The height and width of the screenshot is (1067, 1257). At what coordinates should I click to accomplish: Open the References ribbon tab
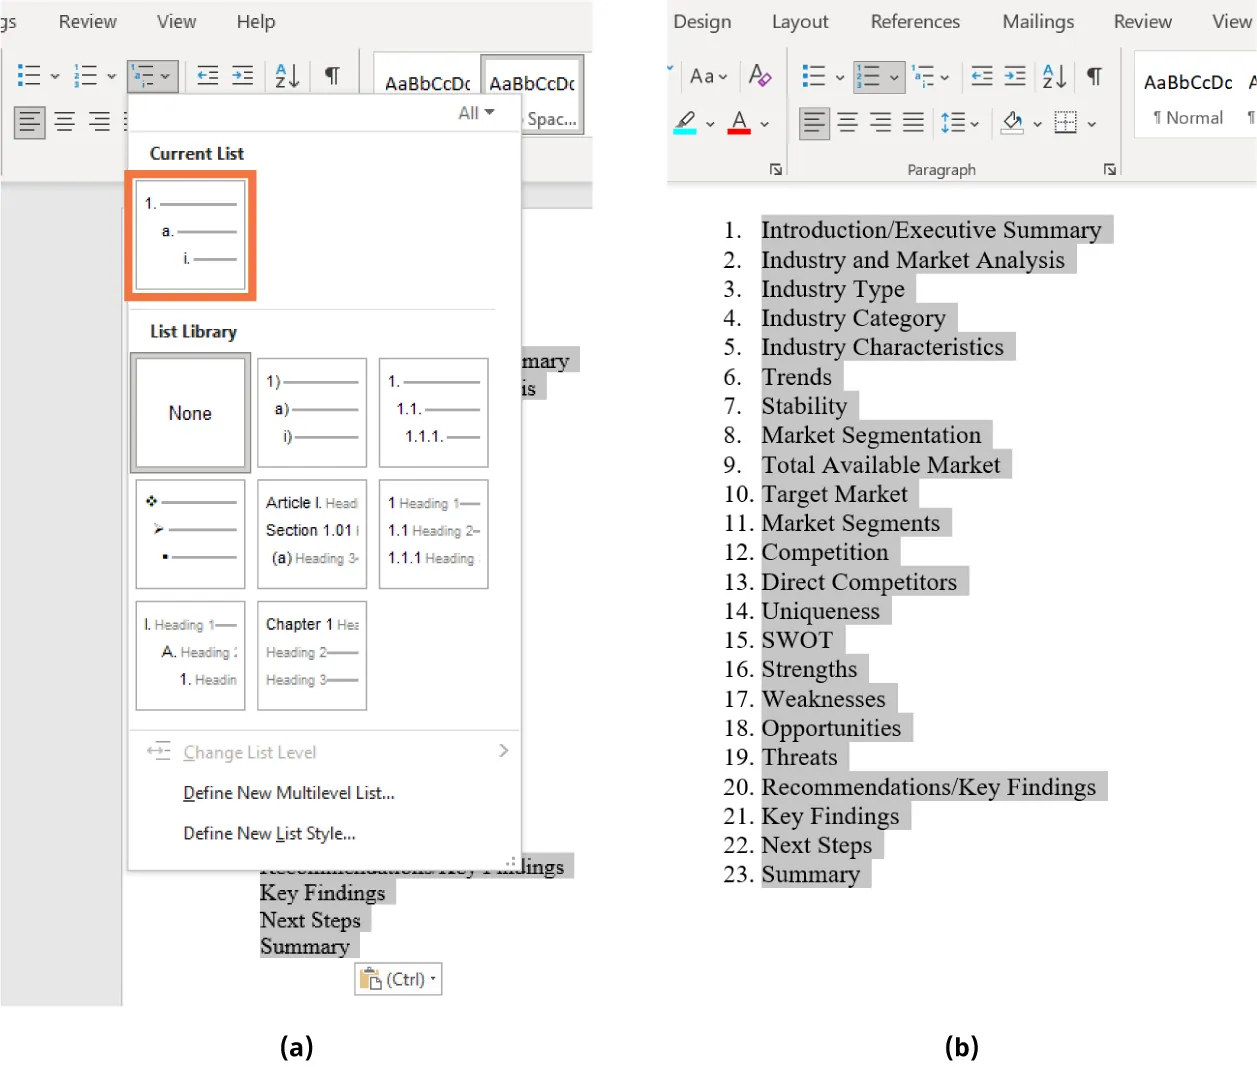tap(915, 21)
